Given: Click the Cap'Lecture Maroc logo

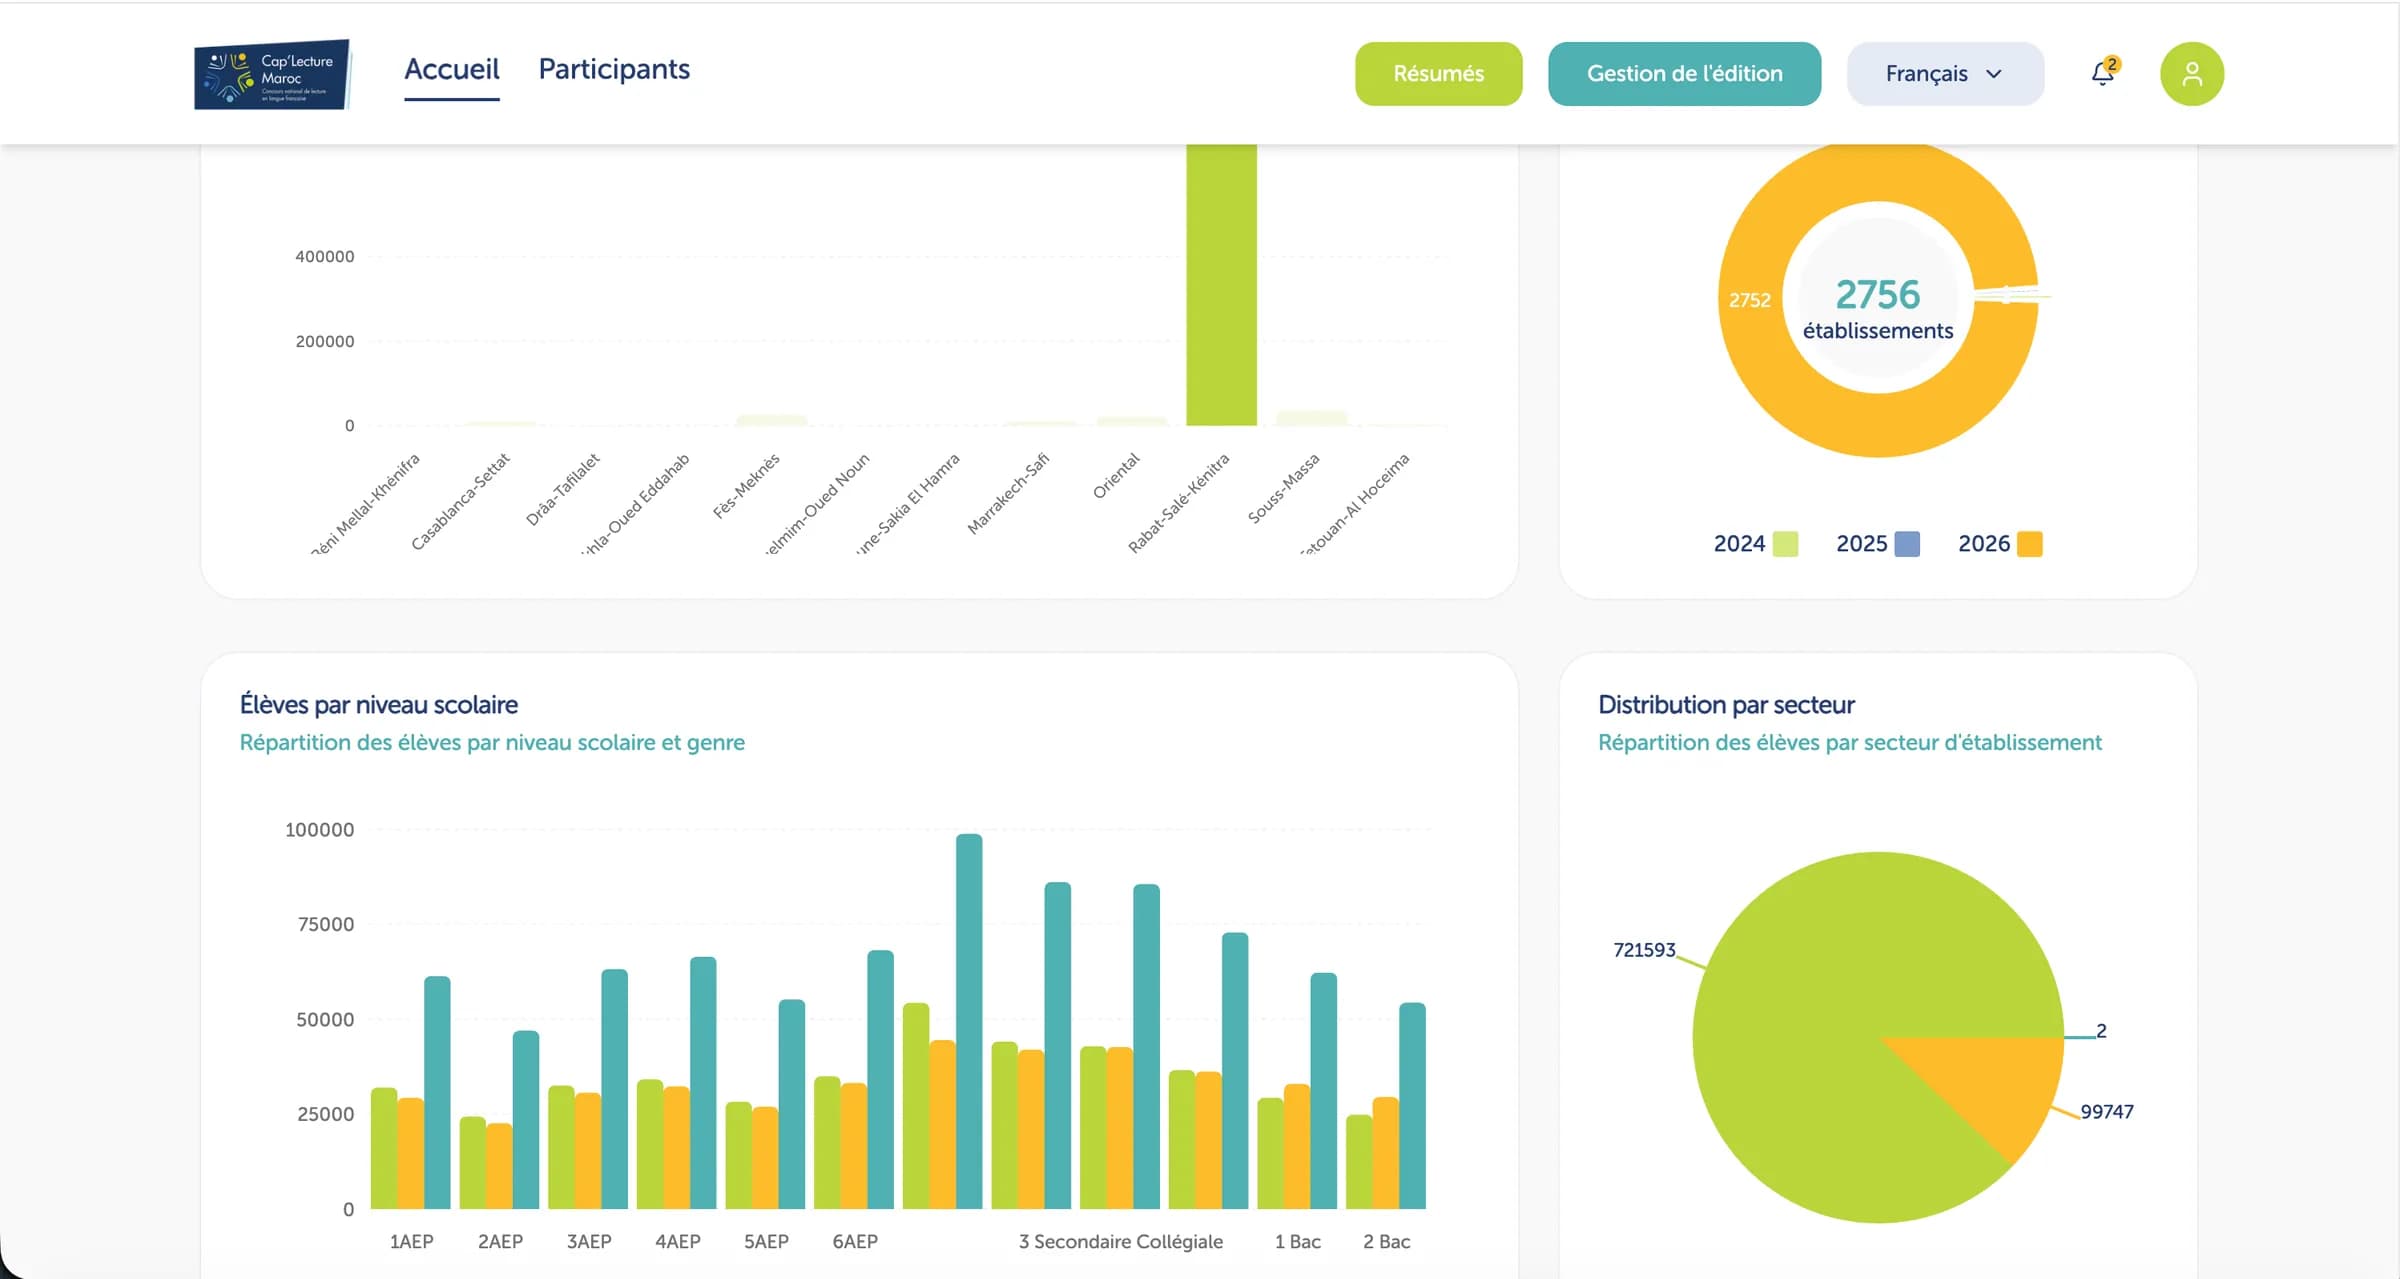Looking at the screenshot, I should pos(272,74).
